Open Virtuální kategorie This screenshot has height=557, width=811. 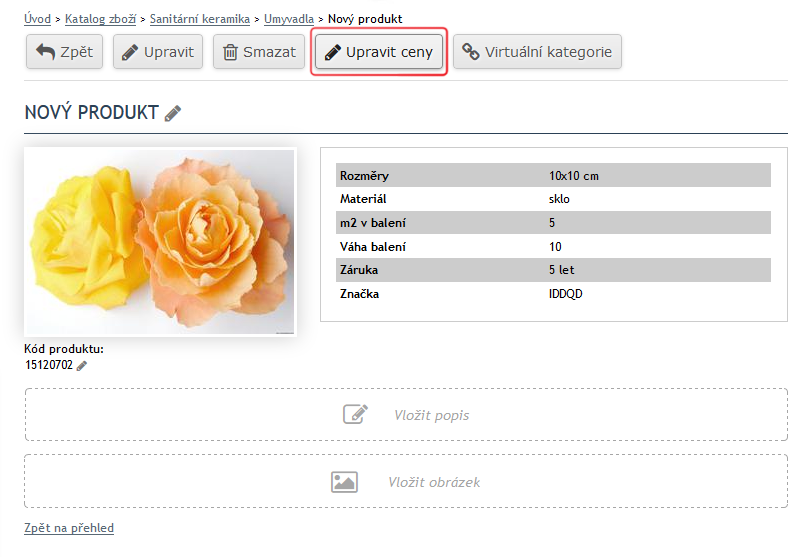pos(537,52)
